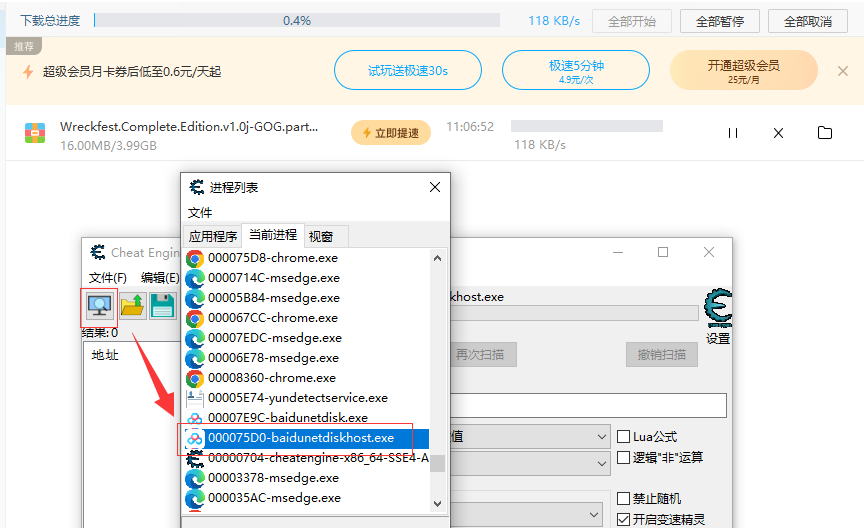Click process list scroll up arrow
This screenshot has width=864, height=528.
(438, 258)
